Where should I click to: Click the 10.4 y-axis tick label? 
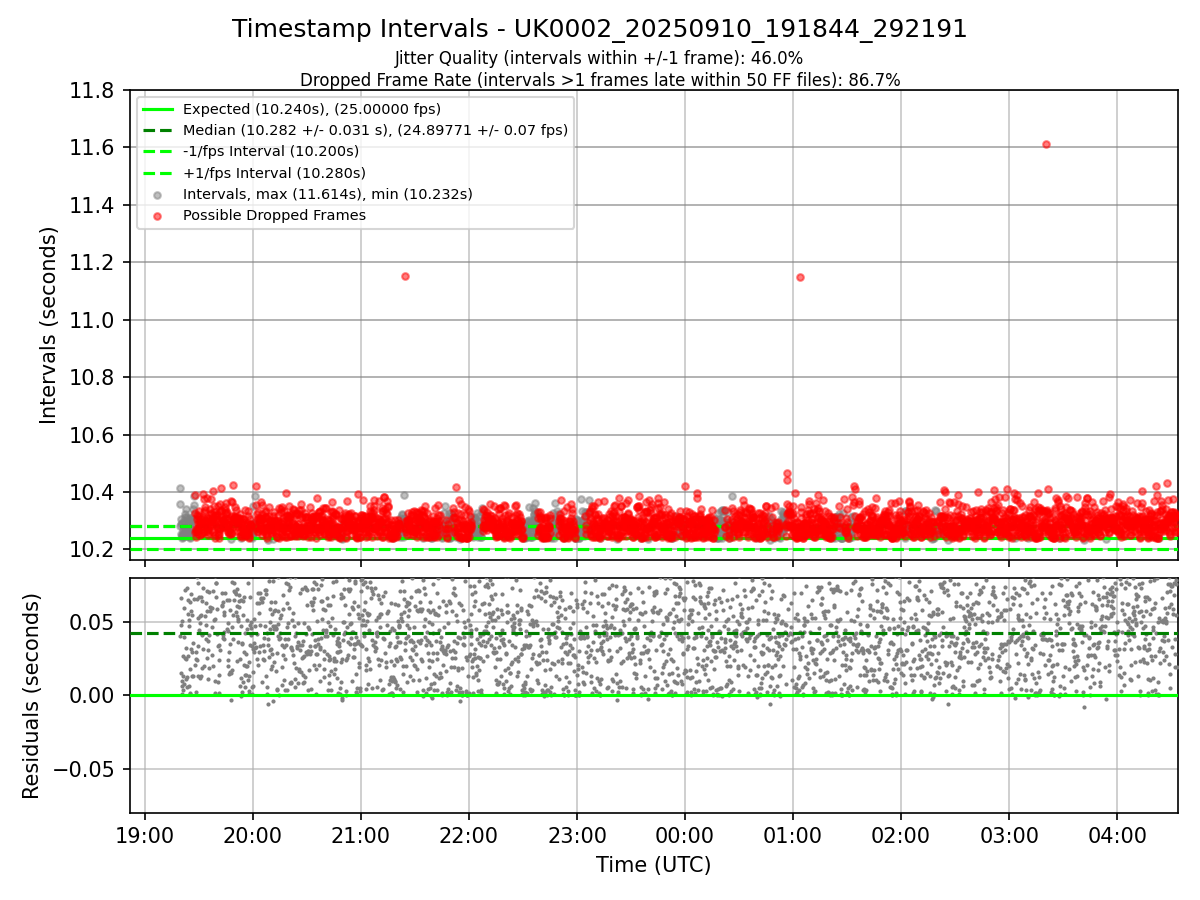pyautogui.click(x=94, y=493)
